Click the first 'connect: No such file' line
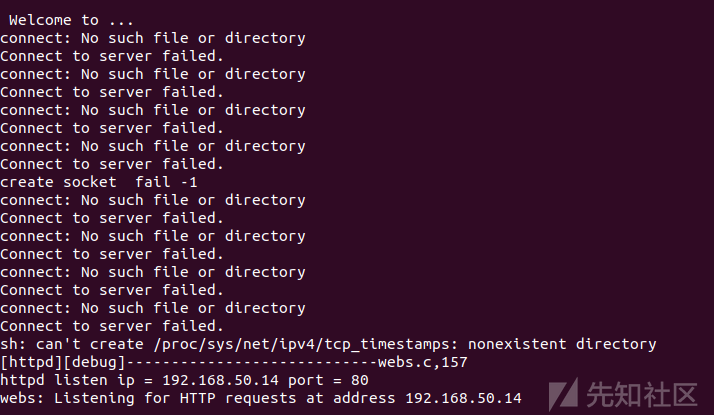714x415 pixels. (x=153, y=38)
